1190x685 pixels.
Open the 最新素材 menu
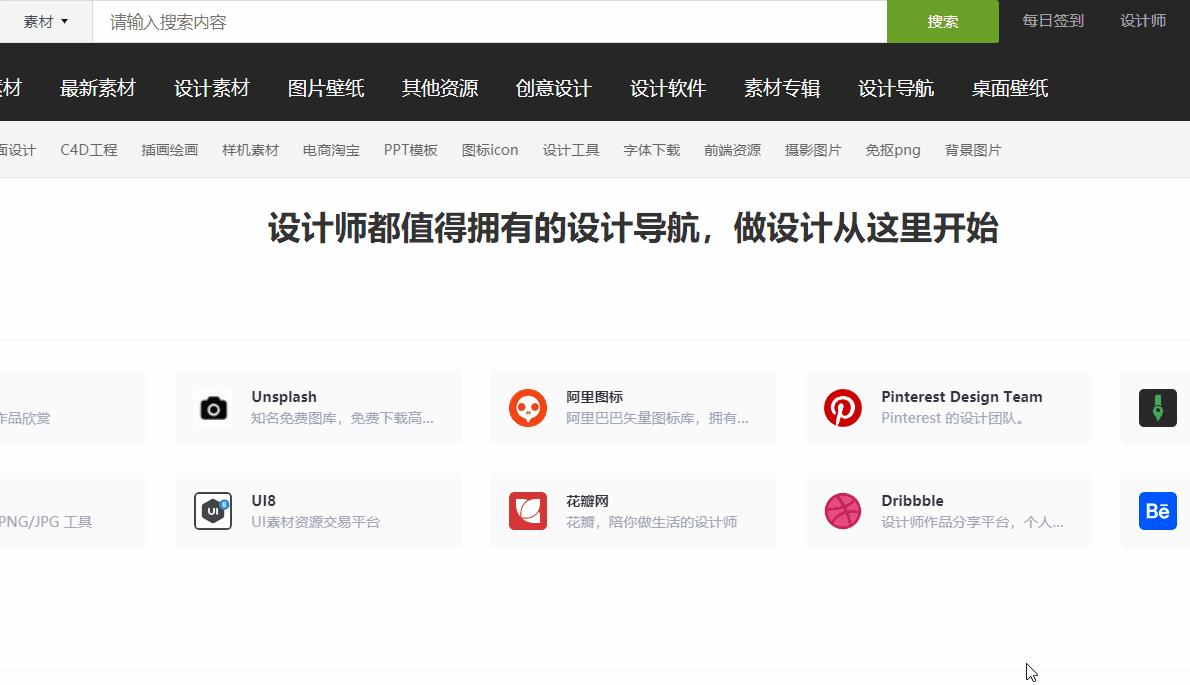98,88
